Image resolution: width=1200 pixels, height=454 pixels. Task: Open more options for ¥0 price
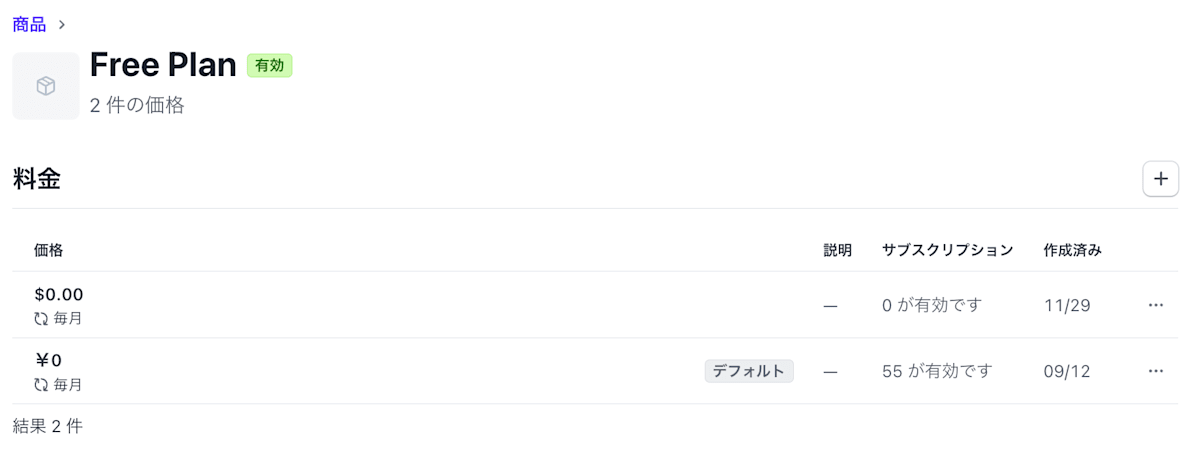coord(1156,371)
